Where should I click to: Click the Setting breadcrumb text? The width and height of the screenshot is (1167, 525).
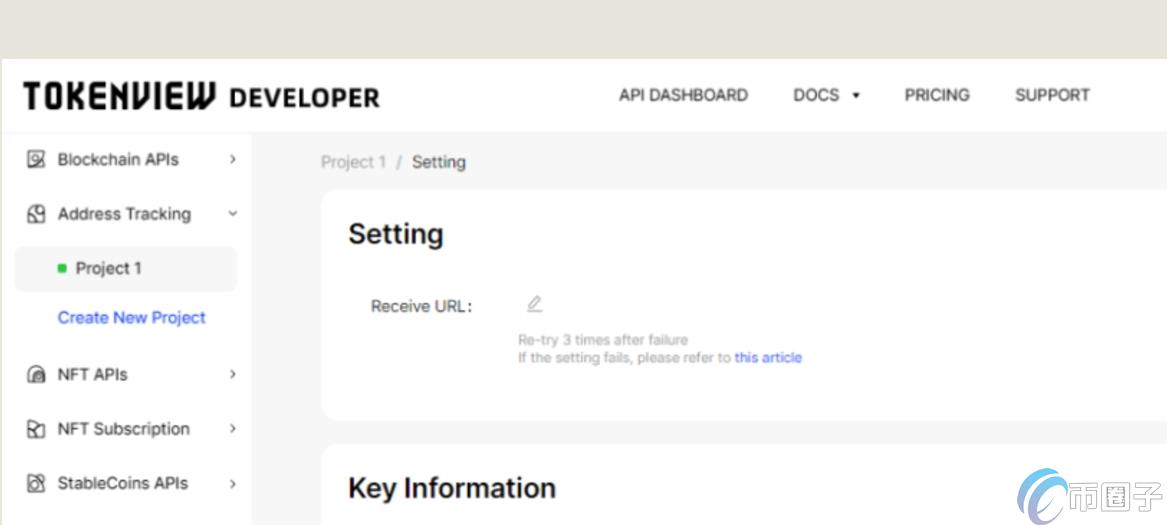coord(439,162)
